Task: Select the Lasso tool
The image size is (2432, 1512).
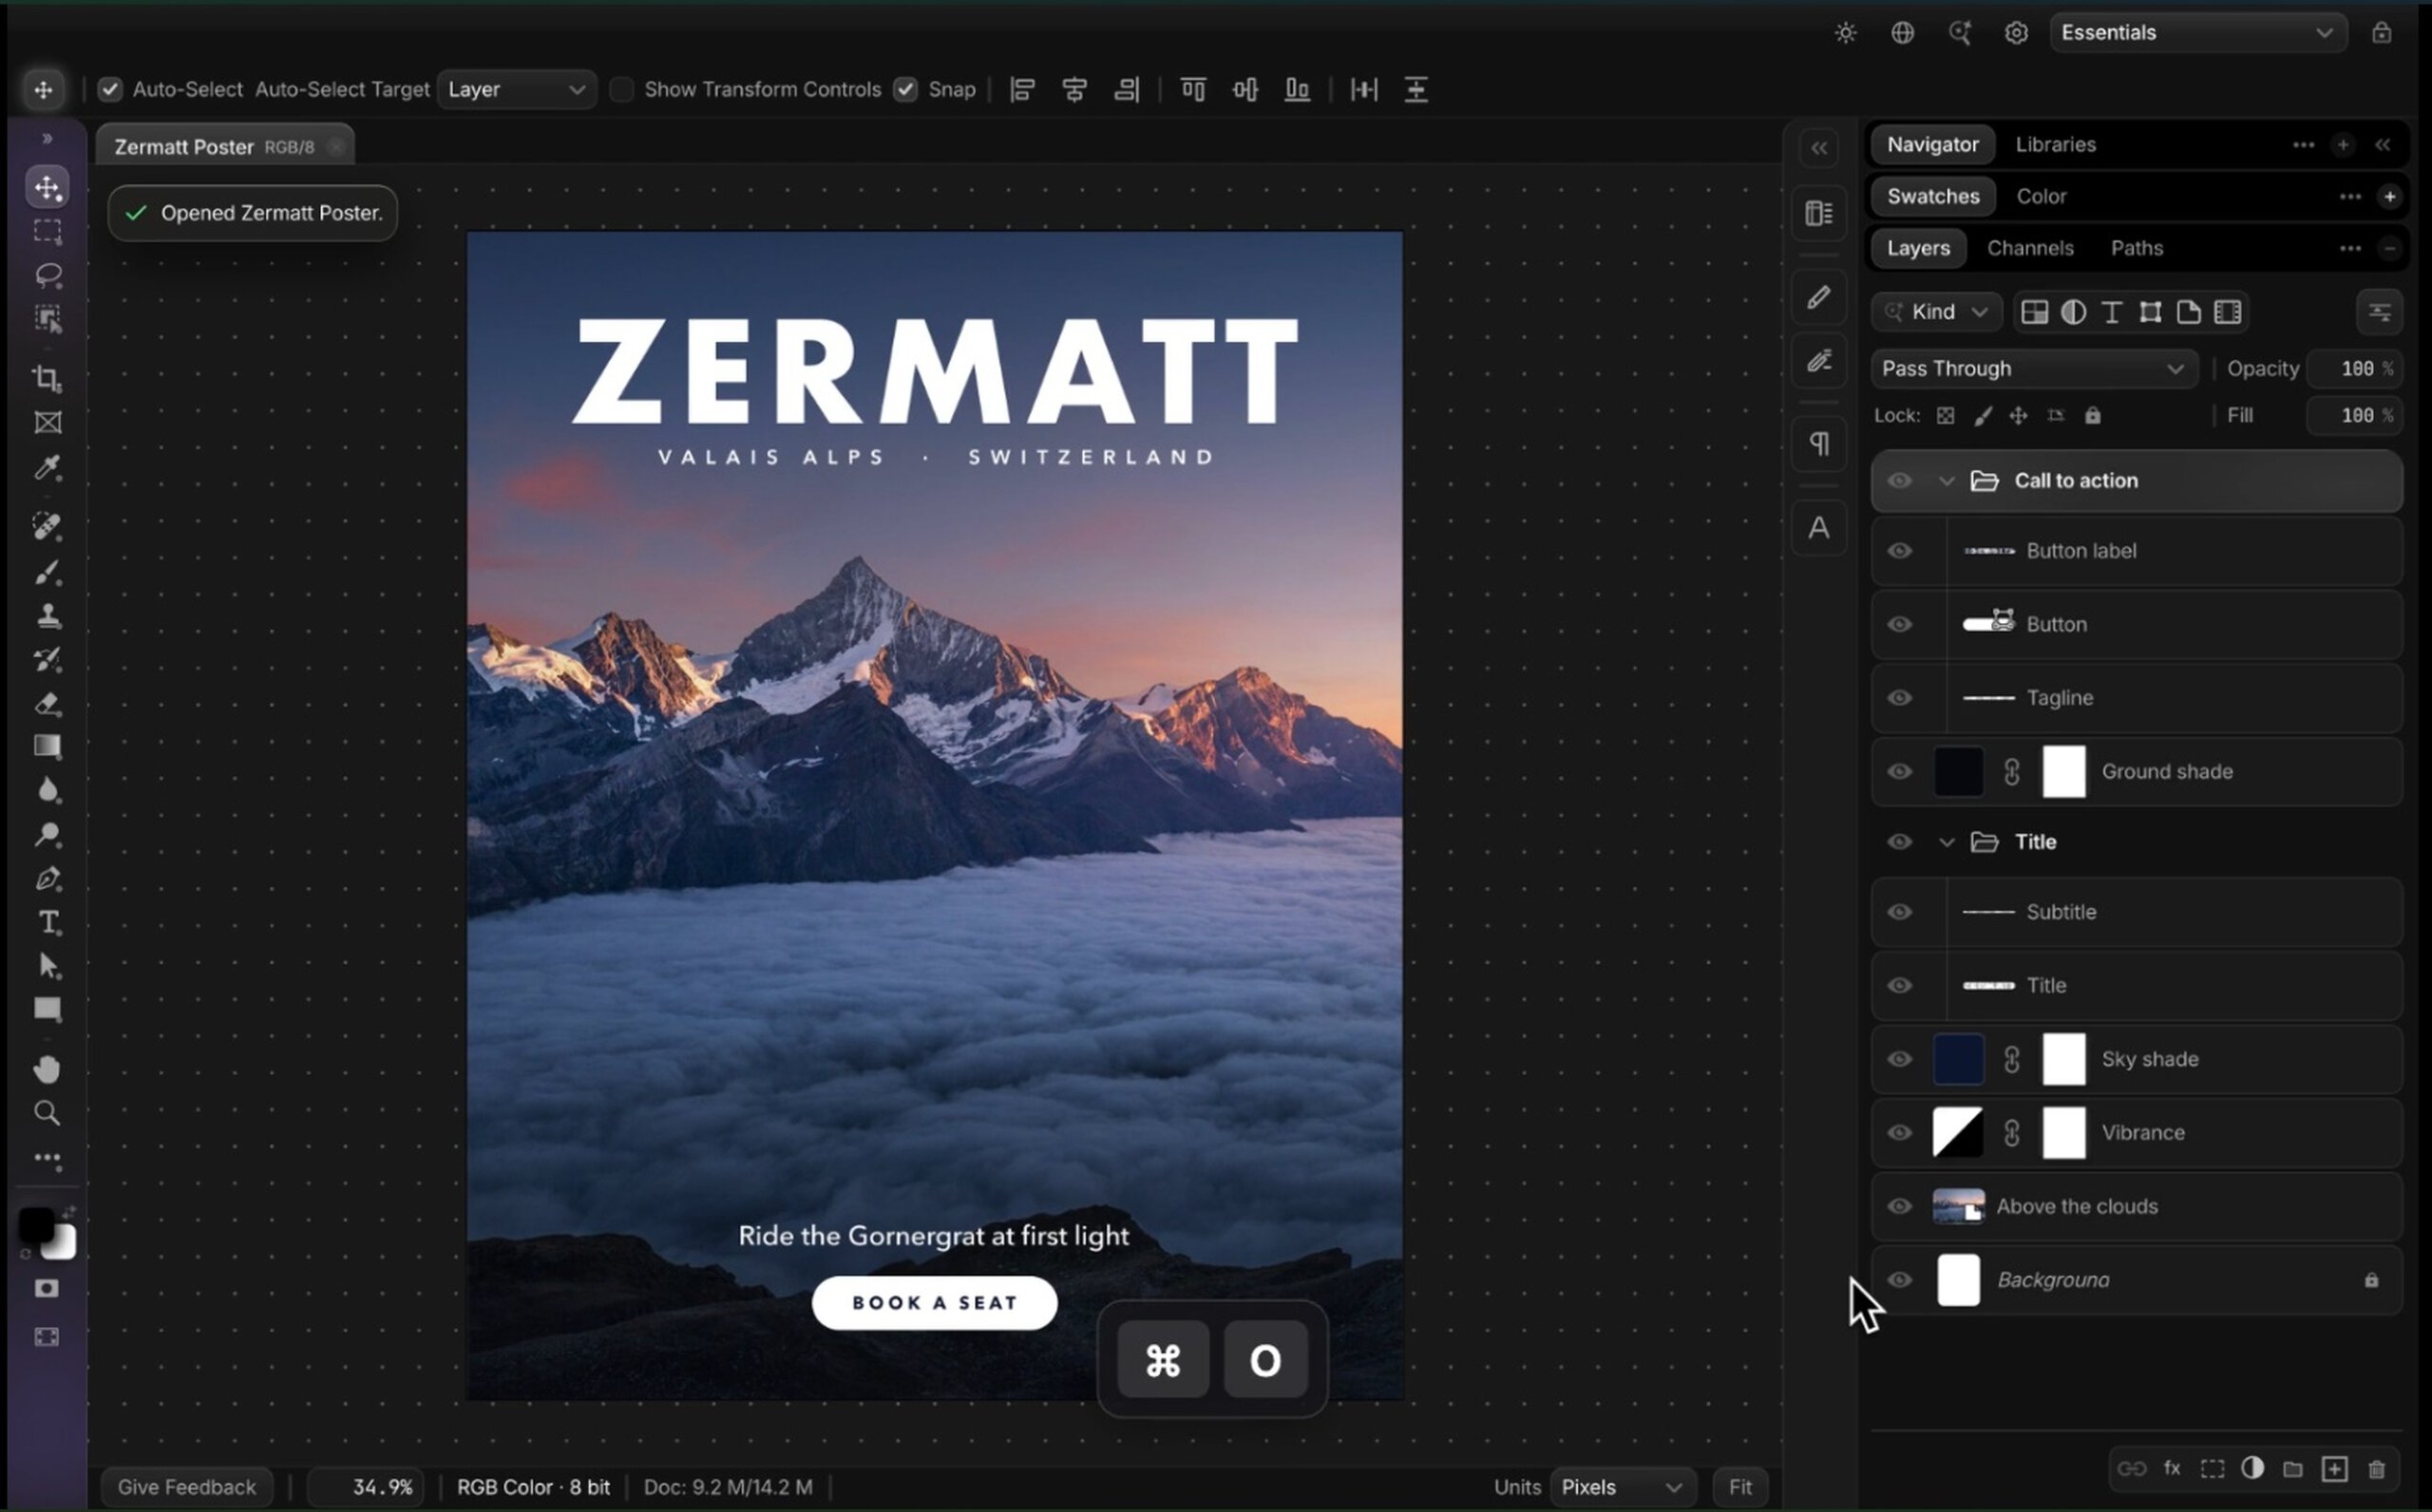Action: point(48,274)
